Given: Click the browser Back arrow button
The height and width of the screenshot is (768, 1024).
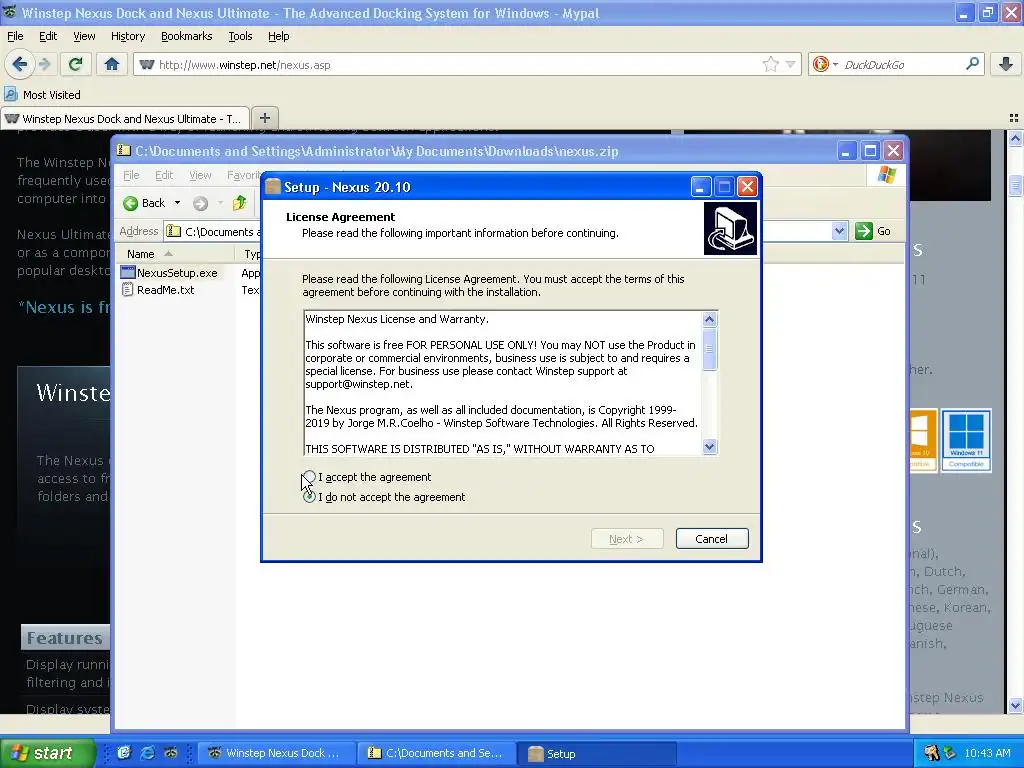Looking at the screenshot, I should point(20,64).
